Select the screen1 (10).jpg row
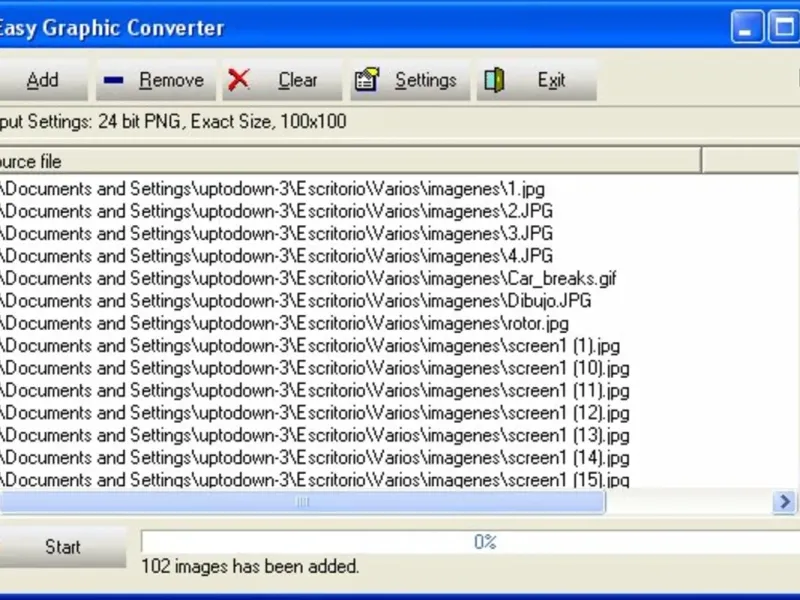 315,368
